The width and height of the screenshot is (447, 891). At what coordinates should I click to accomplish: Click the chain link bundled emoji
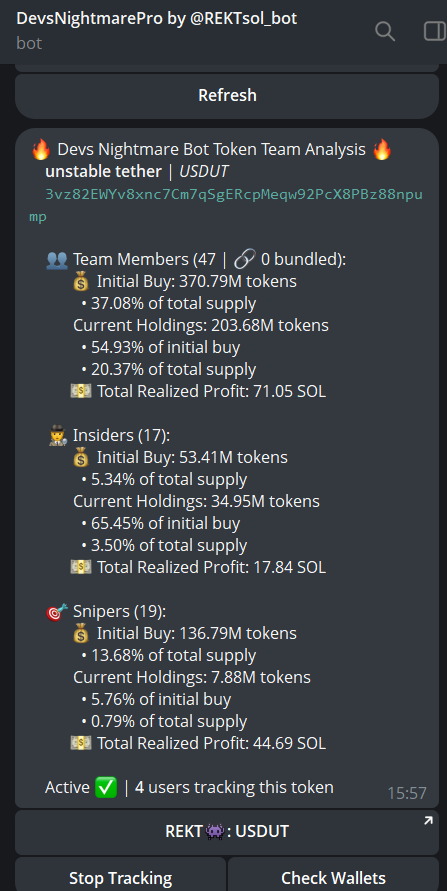(x=245, y=260)
